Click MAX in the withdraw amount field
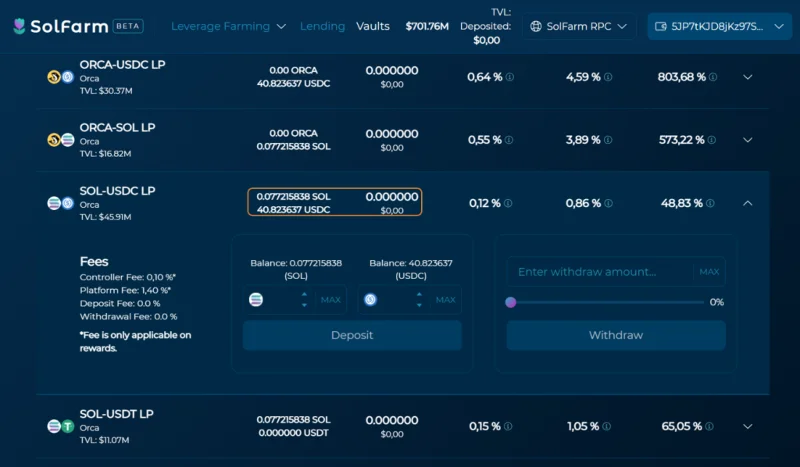This screenshot has height=467, width=800. tap(709, 272)
